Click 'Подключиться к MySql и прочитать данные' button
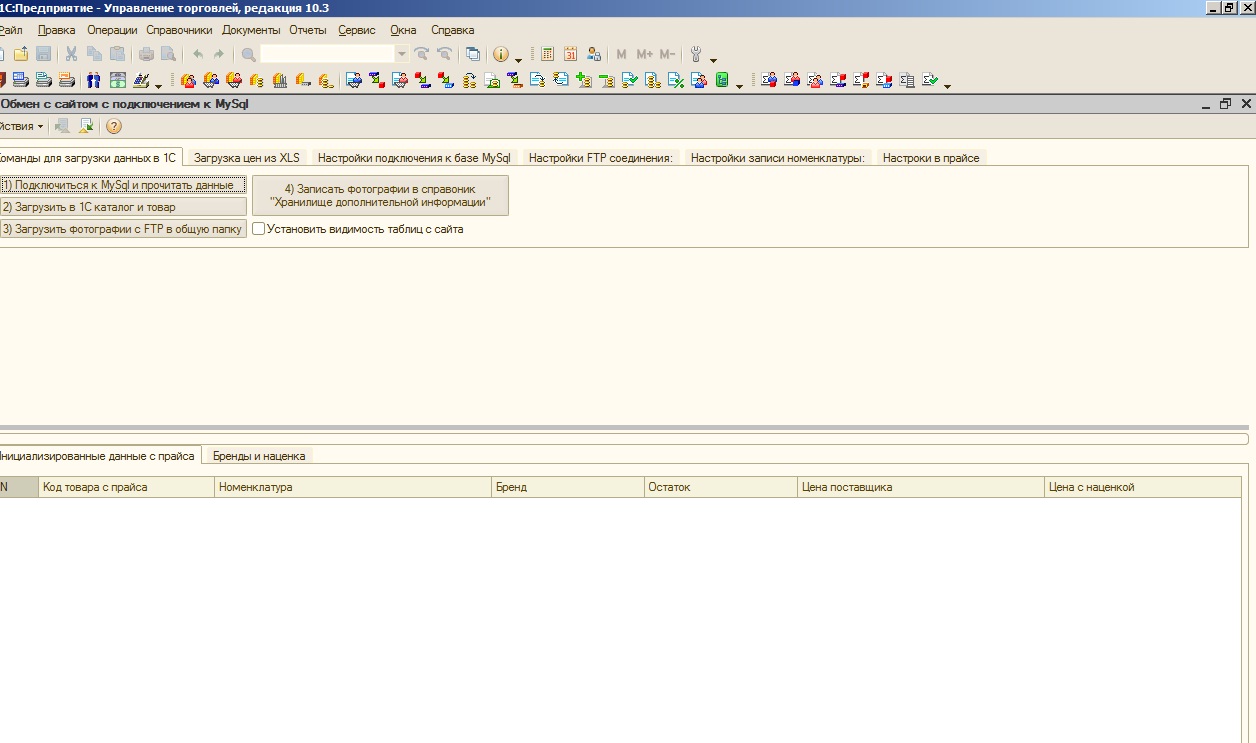The height and width of the screenshot is (743, 1256). pyautogui.click(x=123, y=185)
